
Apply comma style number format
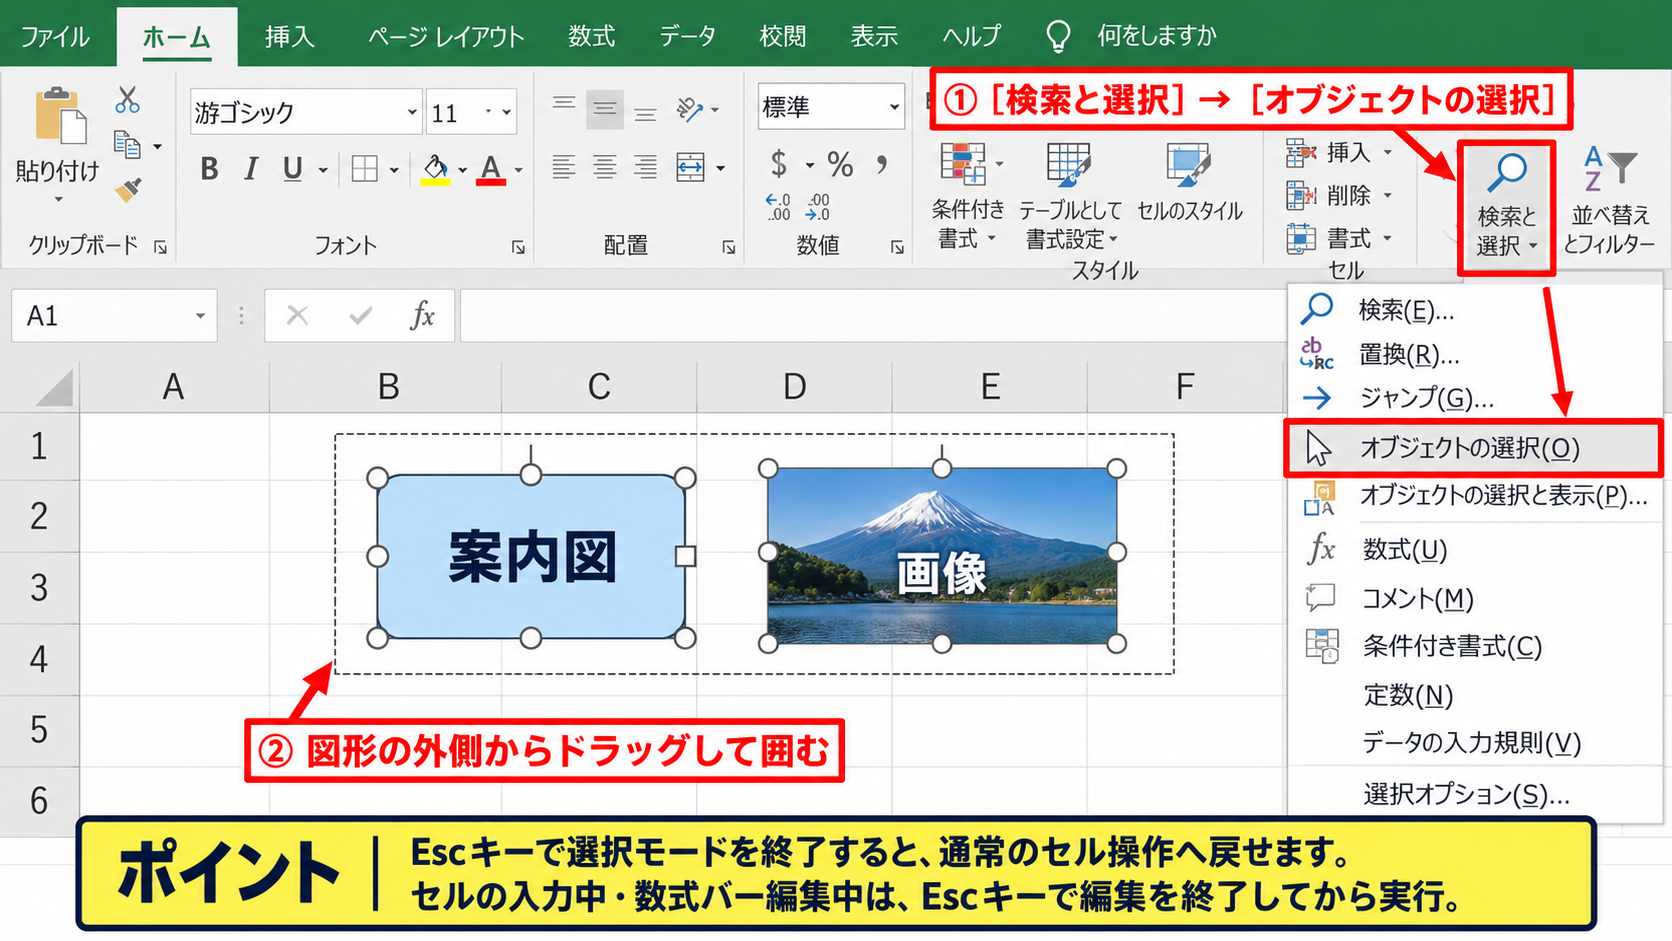882,163
